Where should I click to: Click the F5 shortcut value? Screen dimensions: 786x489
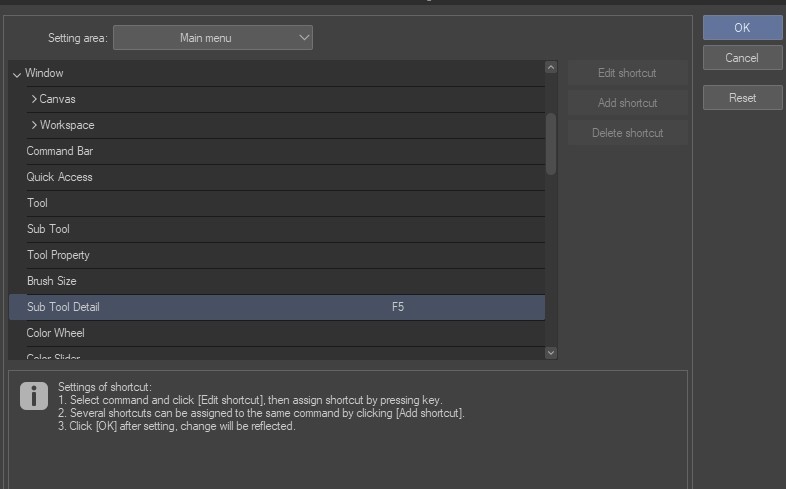pyautogui.click(x=398, y=307)
